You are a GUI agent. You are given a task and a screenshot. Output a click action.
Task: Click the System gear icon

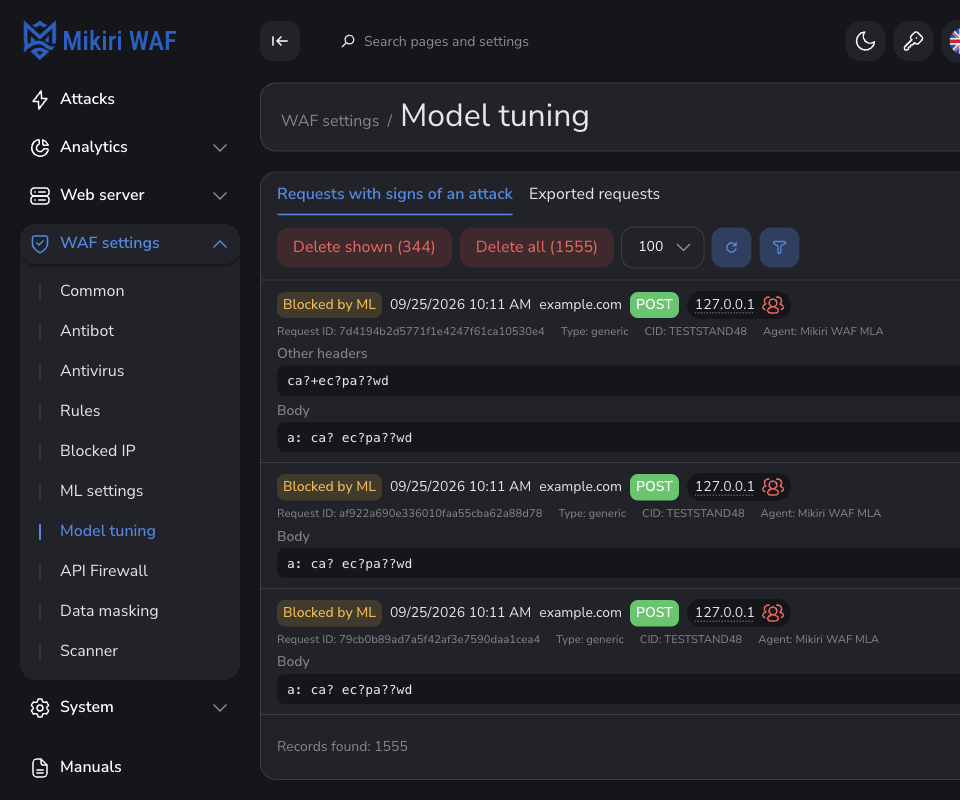pyautogui.click(x=40, y=708)
